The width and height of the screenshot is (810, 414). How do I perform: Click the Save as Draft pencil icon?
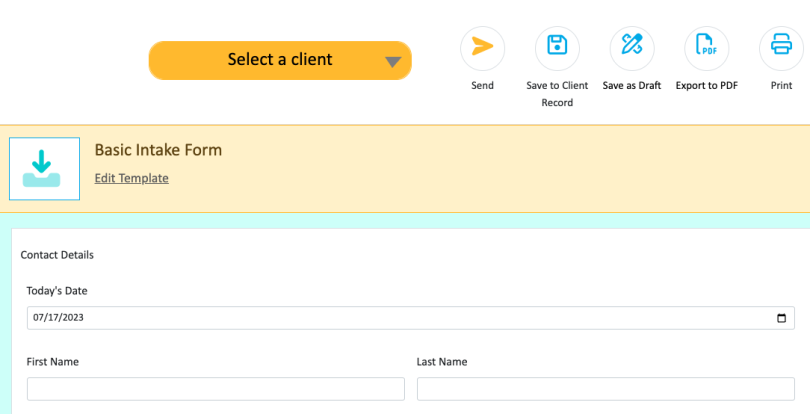632,47
